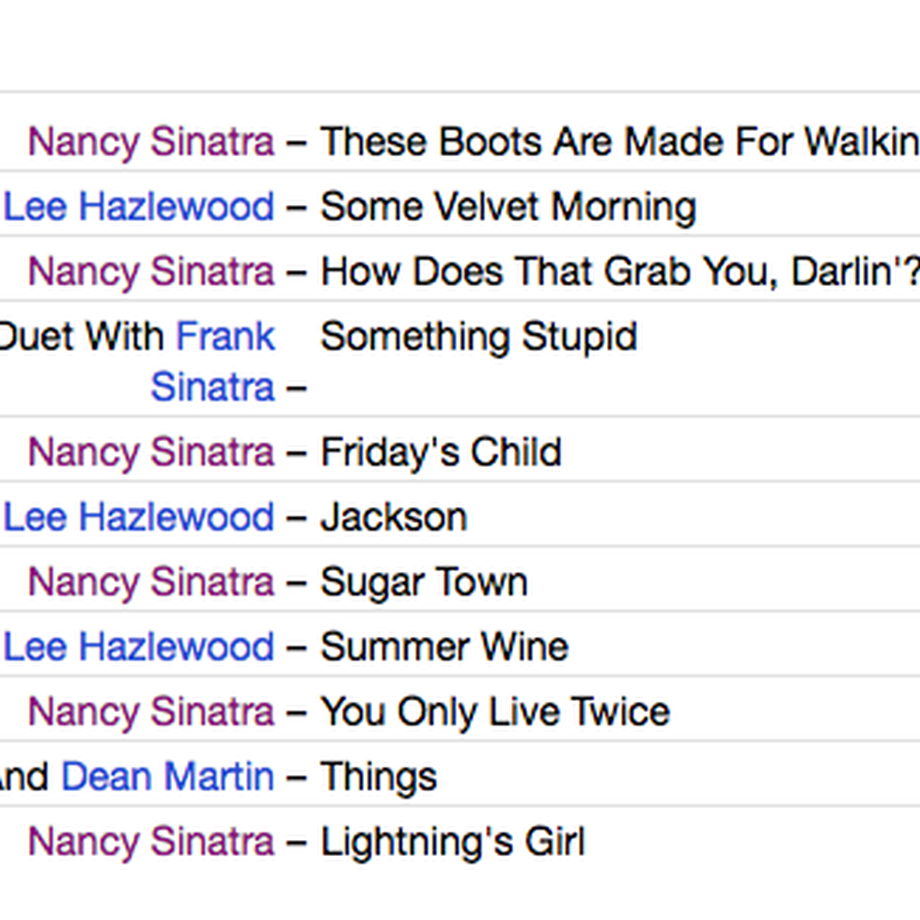Viewport: 920px width, 920px height.
Task: Open Lee Hazlewood link beside Jackson
Action: pyautogui.click(x=139, y=518)
